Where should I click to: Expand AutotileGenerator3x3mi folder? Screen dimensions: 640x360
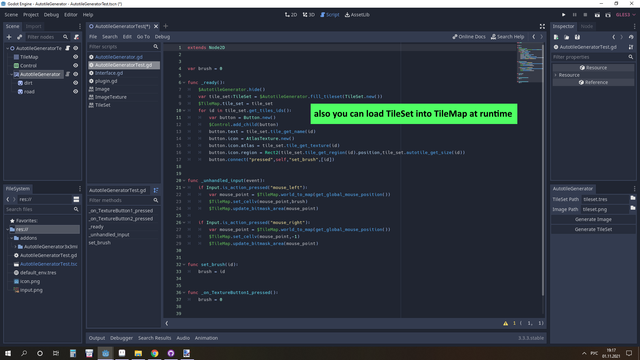tap(16, 247)
